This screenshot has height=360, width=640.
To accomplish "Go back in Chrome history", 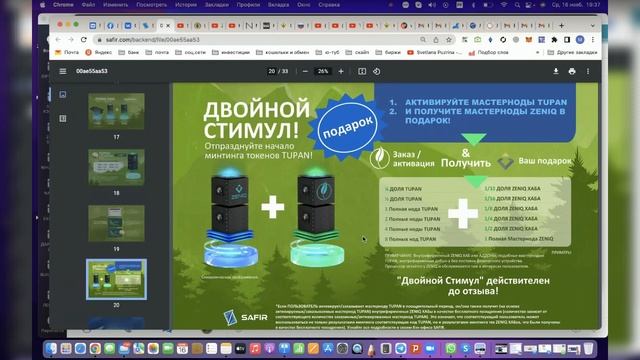I will tap(58, 40).
